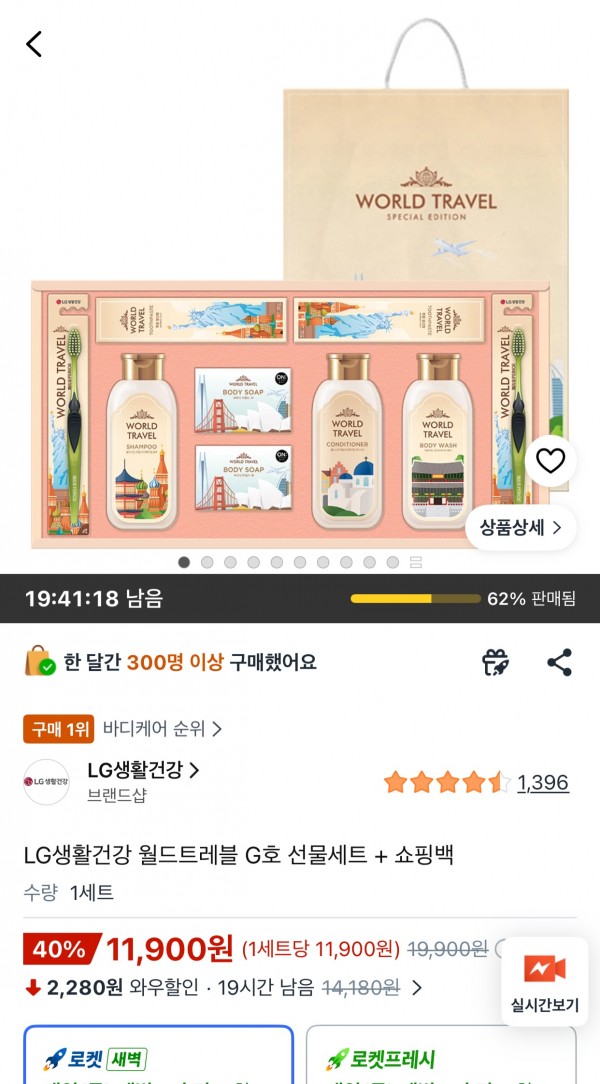Tap the 구매 1위 badge
Screen dimensions: 600x1084
pos(59,729)
